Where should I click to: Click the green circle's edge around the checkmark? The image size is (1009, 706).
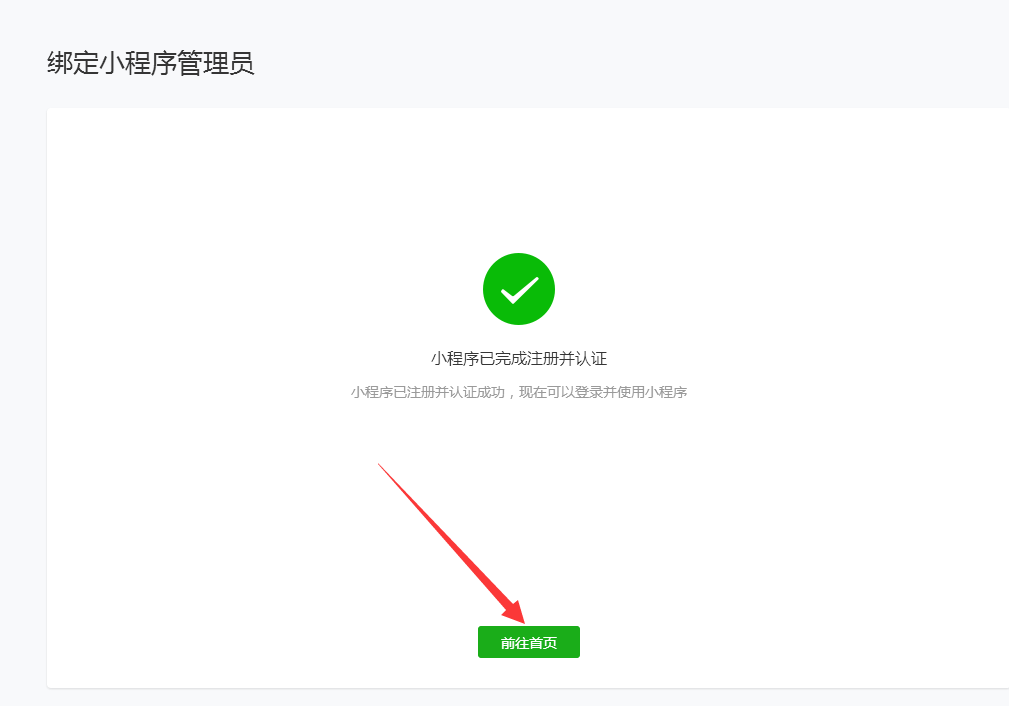[519, 256]
